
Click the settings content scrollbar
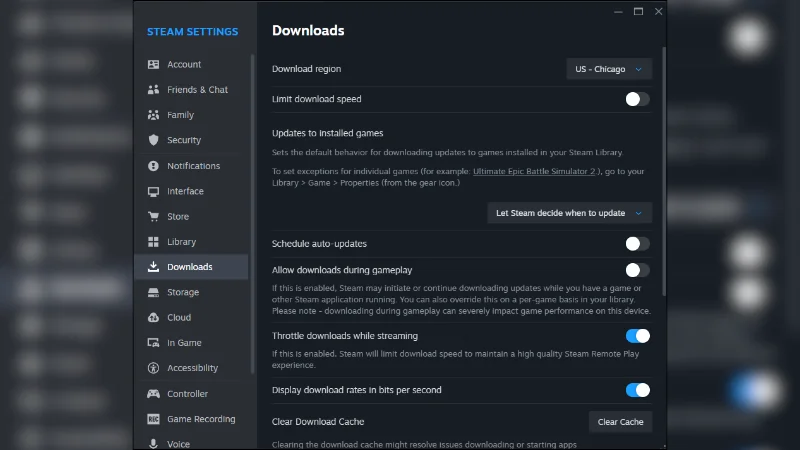(664, 171)
